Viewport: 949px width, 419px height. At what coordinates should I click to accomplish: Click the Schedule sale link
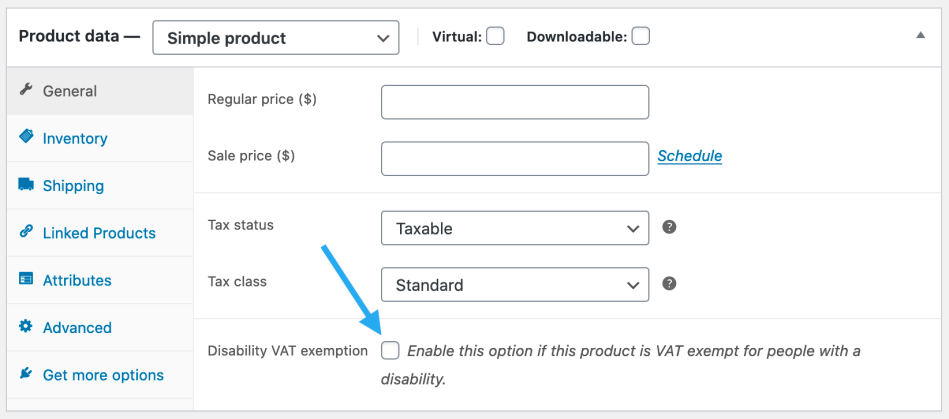pos(689,156)
